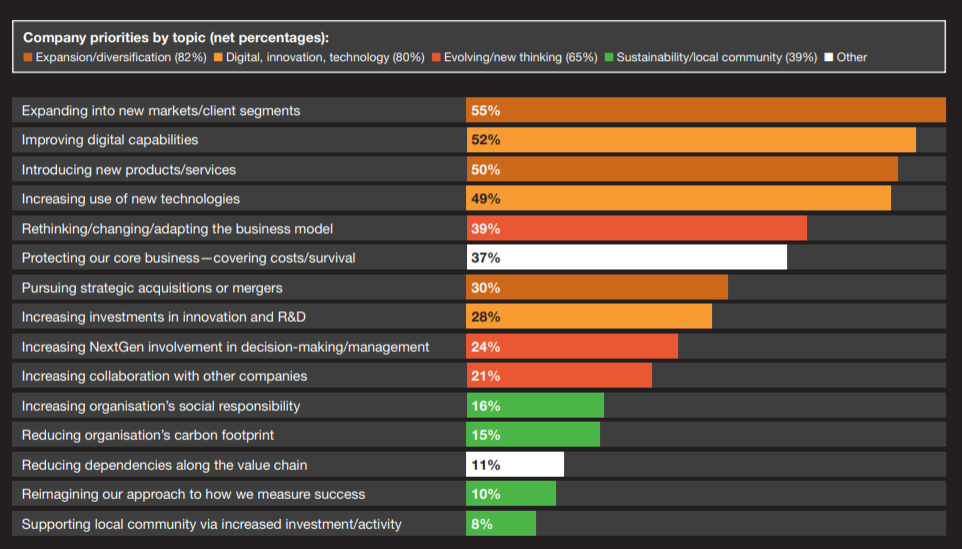962x549 pixels.
Task: Click the red Evolving/new thinking legend swatch
Action: [x=434, y=58]
